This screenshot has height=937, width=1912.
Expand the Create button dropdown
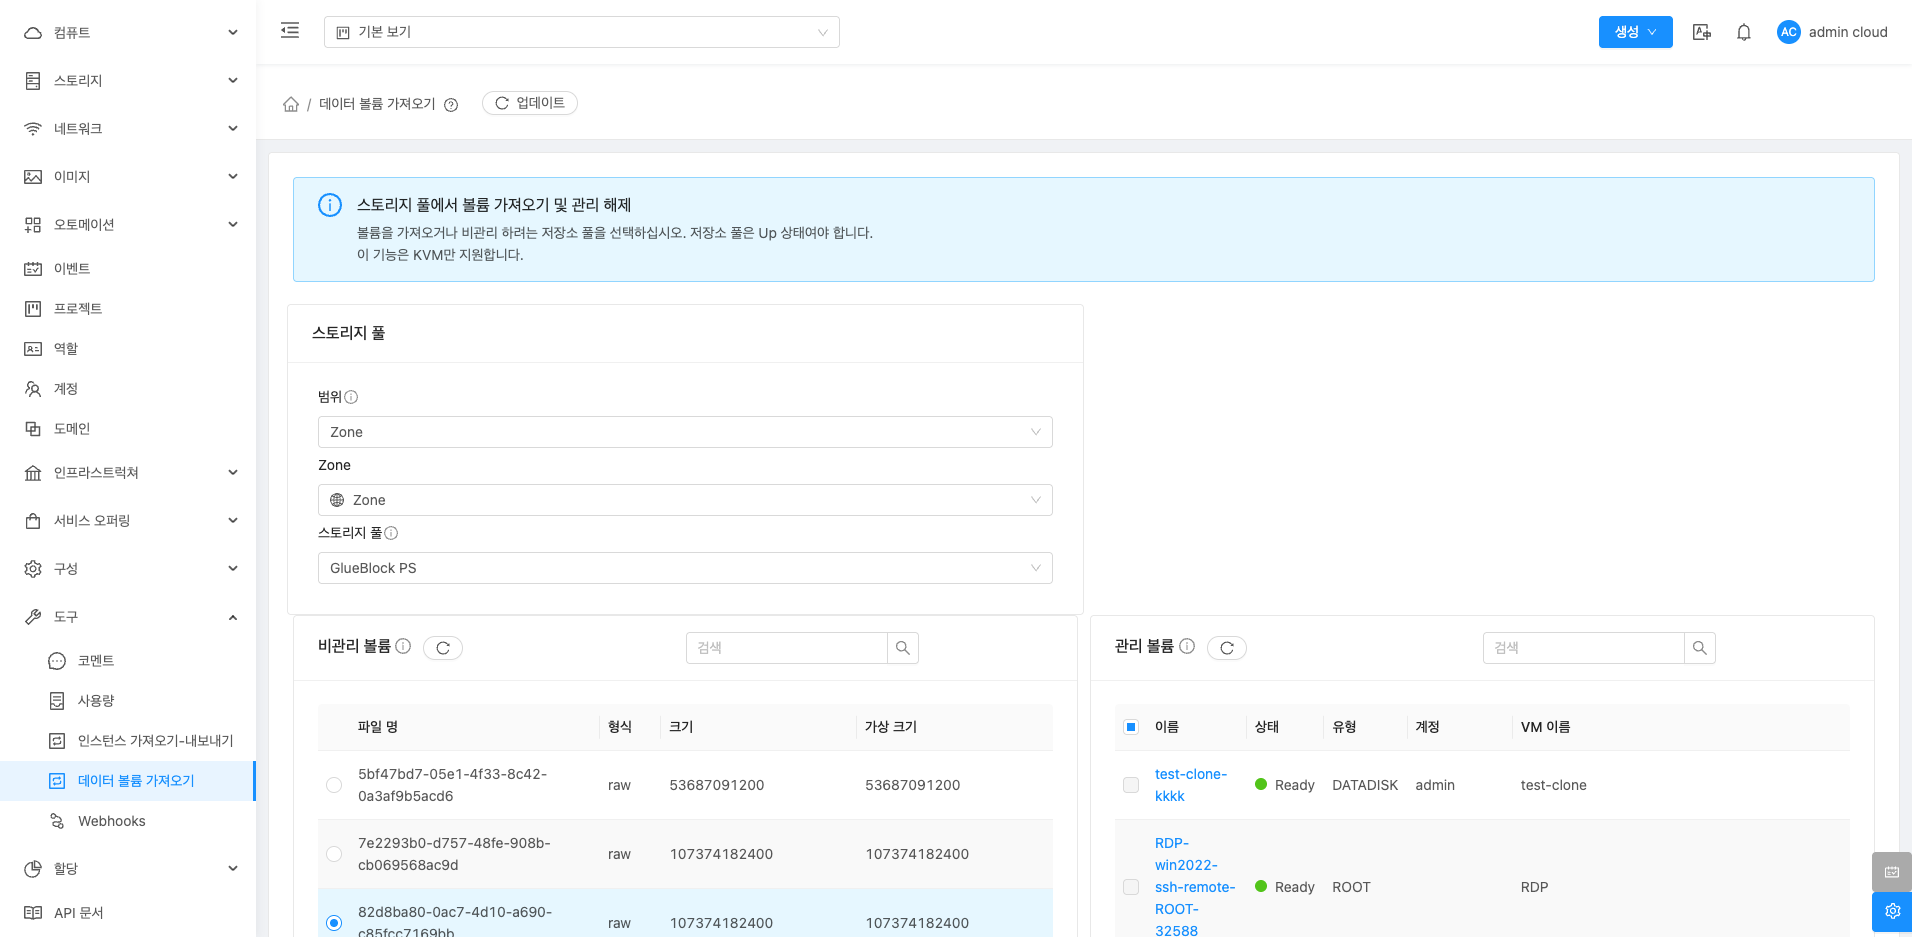[x=1635, y=32]
